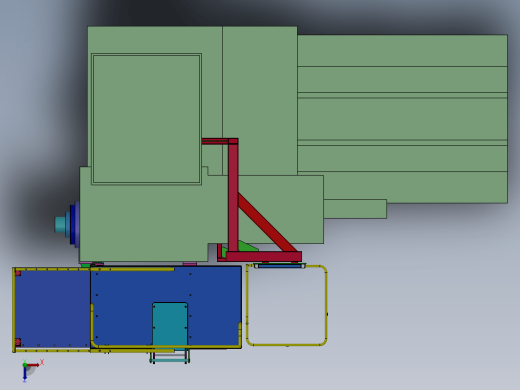Image resolution: width=520 pixels, height=390 pixels.
Task: Pick the green triangular gusset at frame base
Action: click(x=247, y=247)
